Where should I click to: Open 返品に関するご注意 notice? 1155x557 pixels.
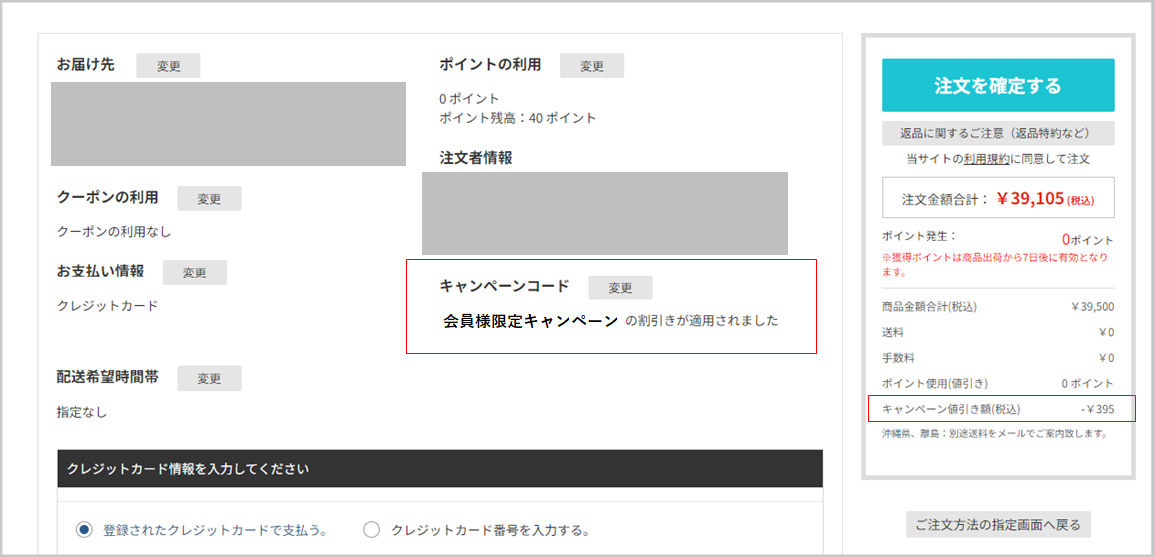tap(998, 133)
